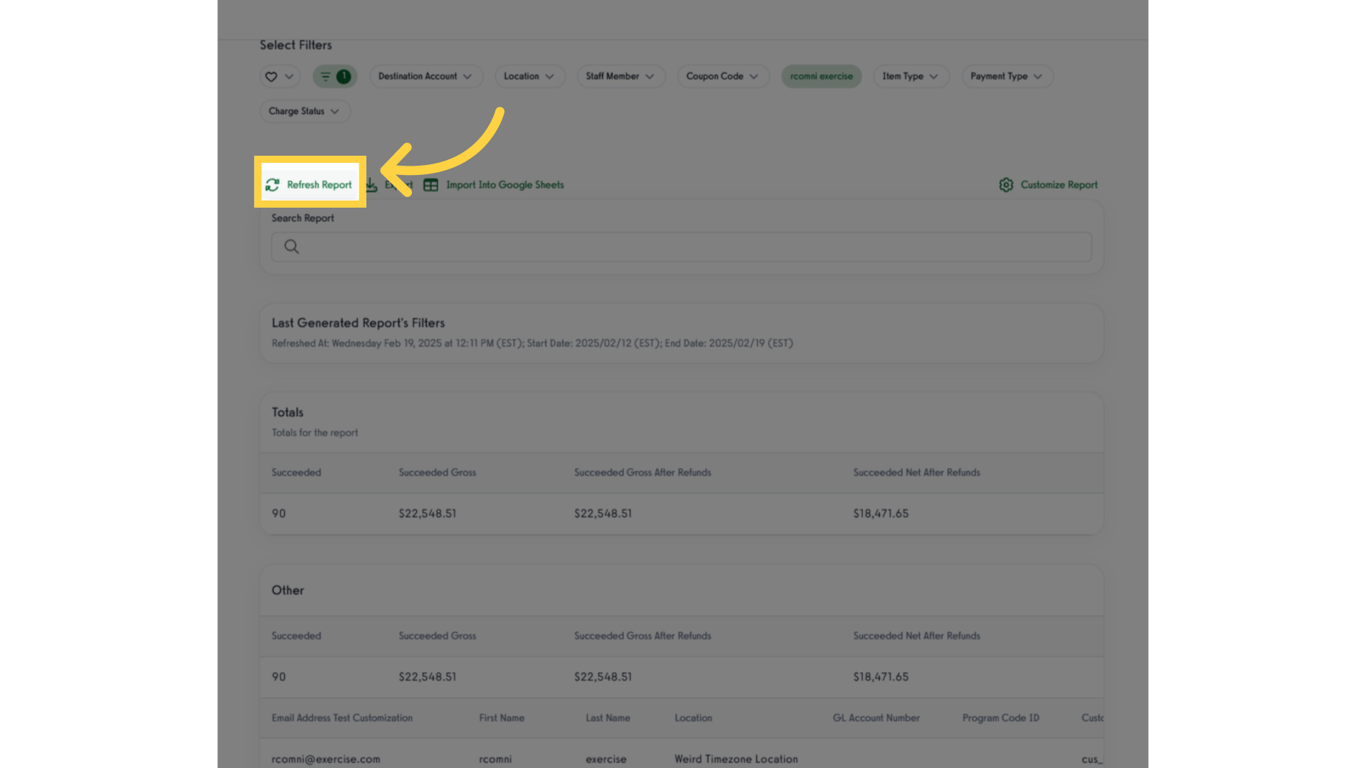
Task: Click the Weird Timezone Location cell
Action: point(736,759)
